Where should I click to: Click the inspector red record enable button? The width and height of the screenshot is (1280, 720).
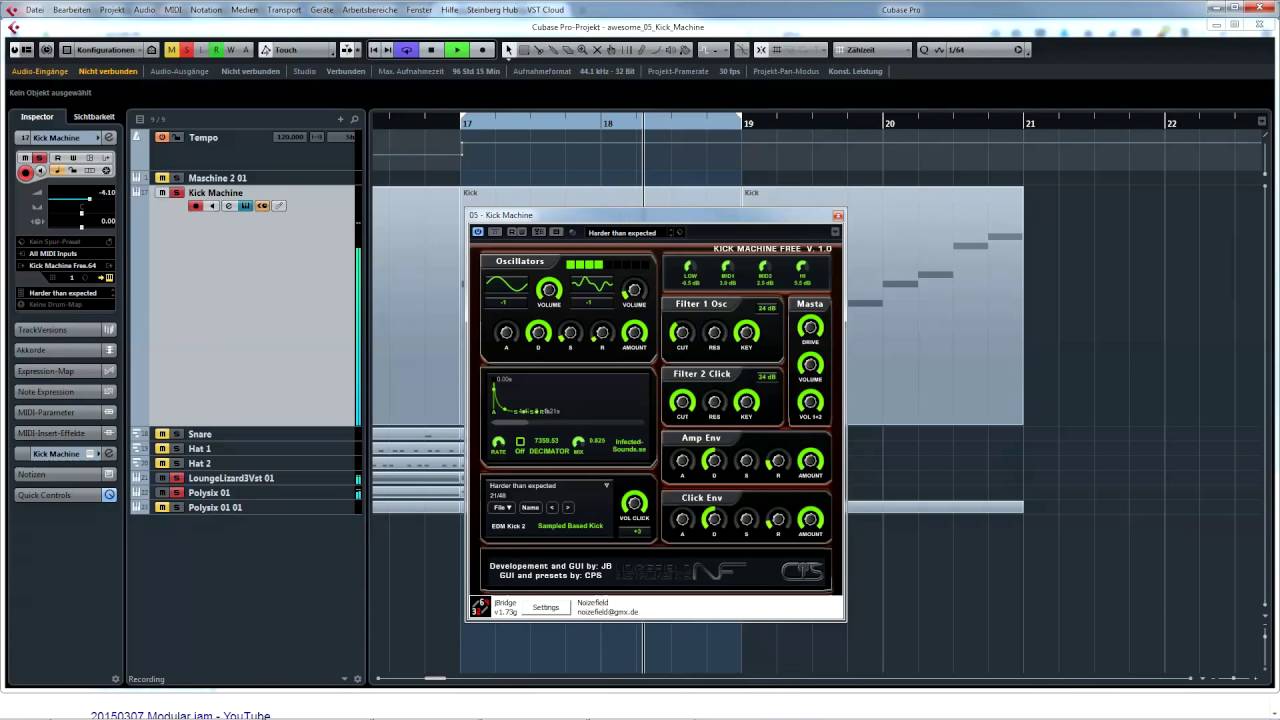(26, 173)
